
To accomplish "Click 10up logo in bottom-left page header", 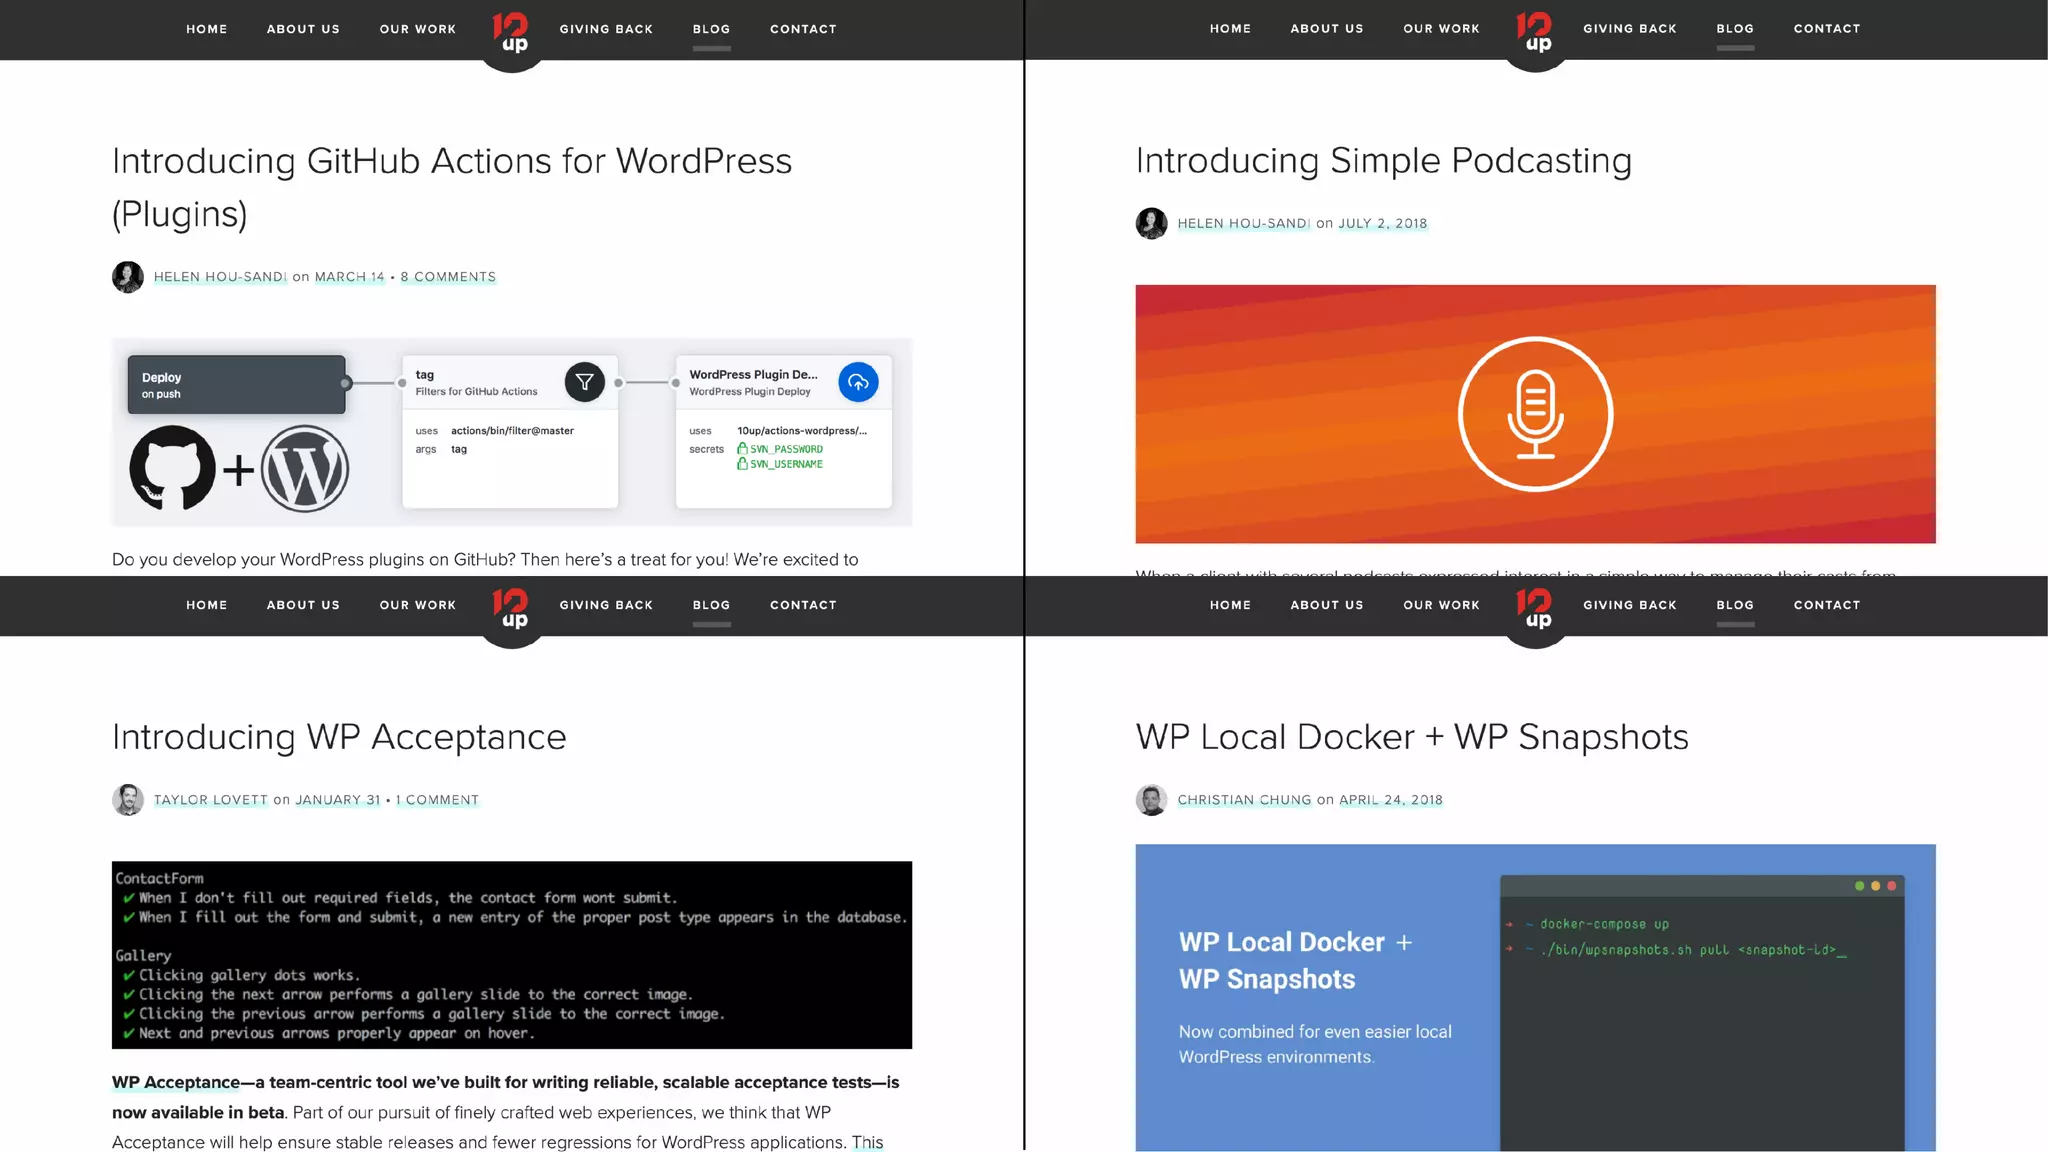I will pos(511,608).
